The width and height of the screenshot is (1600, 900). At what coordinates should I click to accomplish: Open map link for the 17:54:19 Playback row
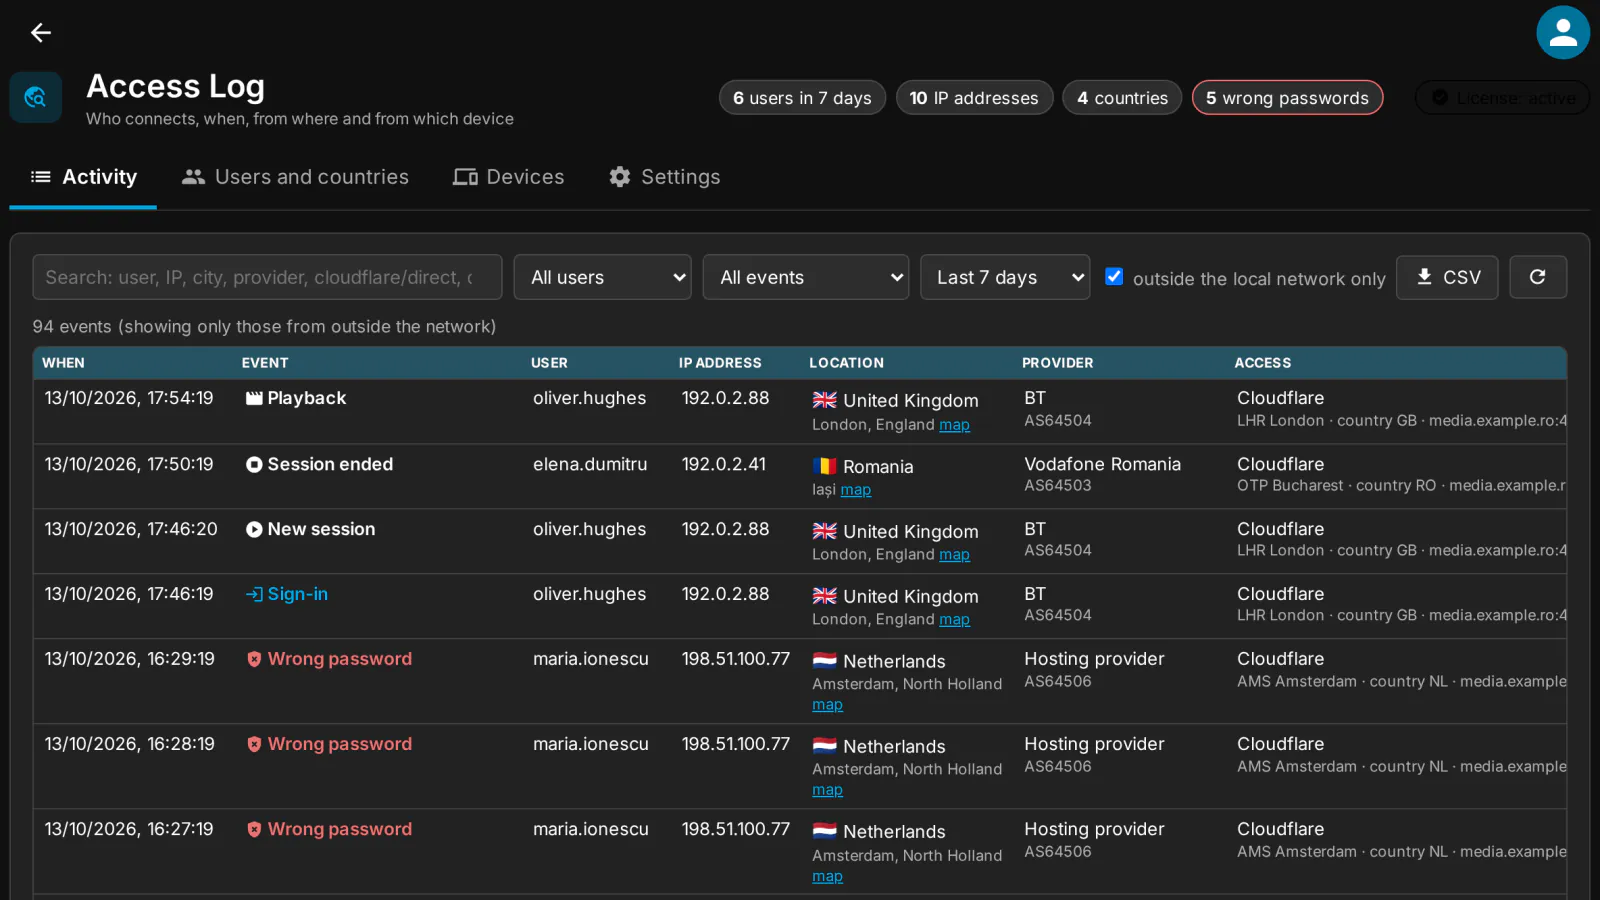click(x=954, y=425)
